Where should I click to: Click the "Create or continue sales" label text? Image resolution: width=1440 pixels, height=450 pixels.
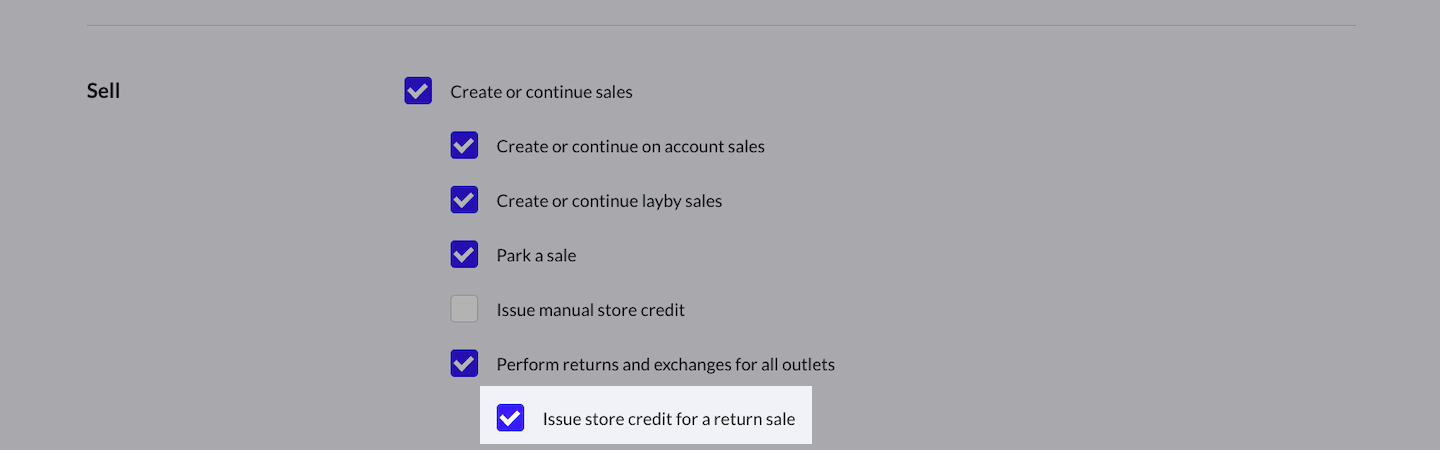point(541,92)
